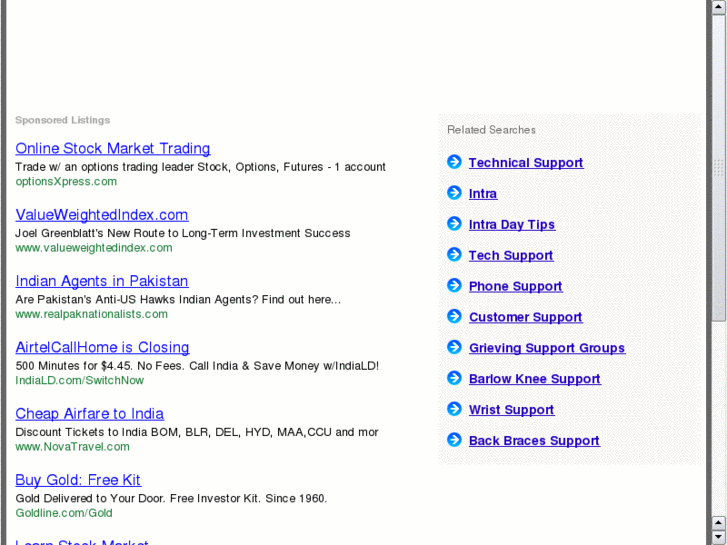Screen dimensions: 727x545
Task: Select Technical Support related search
Action: click(x=526, y=163)
